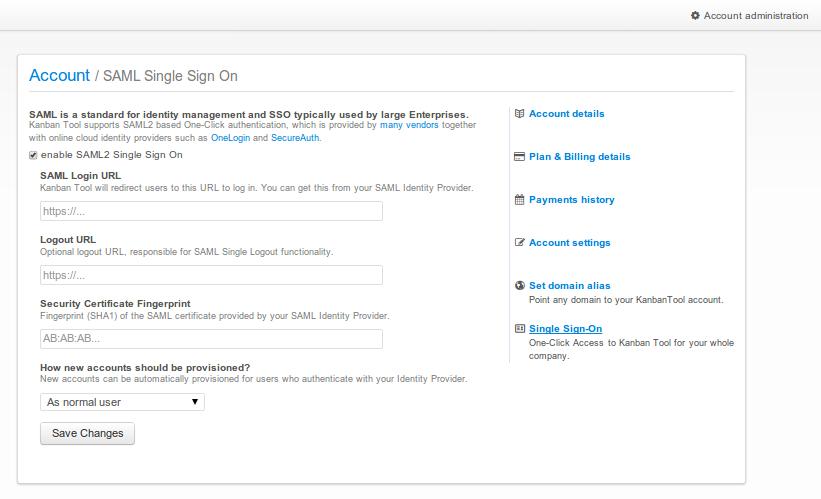Open Plan & Billing details page
Screen dimensions: 821x499
580,157
